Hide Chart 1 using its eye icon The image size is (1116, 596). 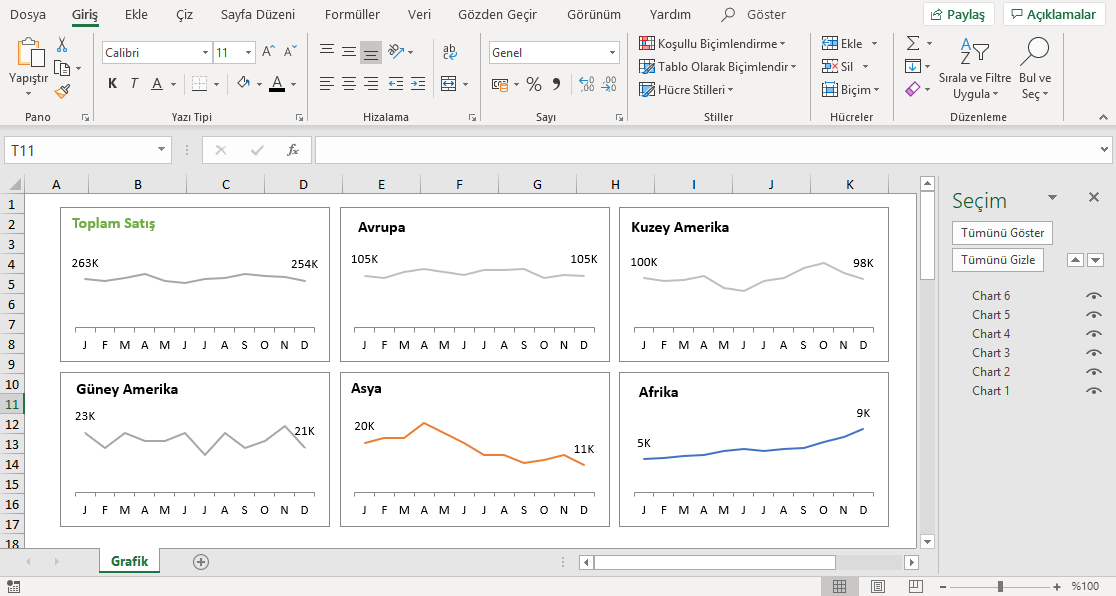1093,391
